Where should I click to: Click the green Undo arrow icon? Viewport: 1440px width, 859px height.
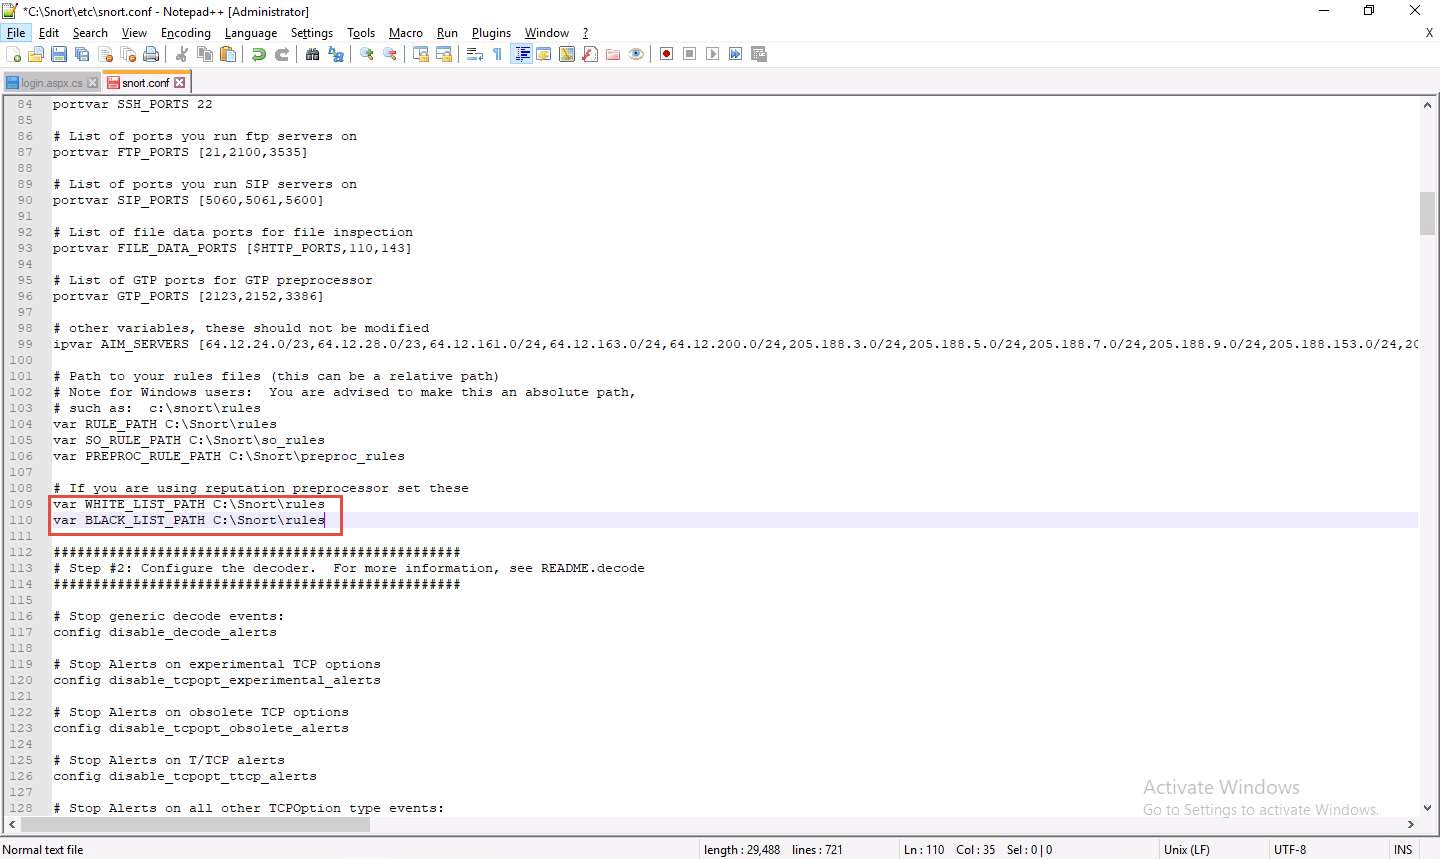pos(259,54)
